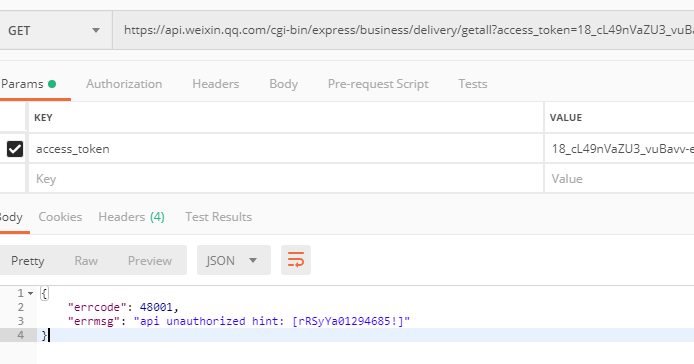Select the Params tab
Viewport: 694px width, 364px height.
coord(29,84)
